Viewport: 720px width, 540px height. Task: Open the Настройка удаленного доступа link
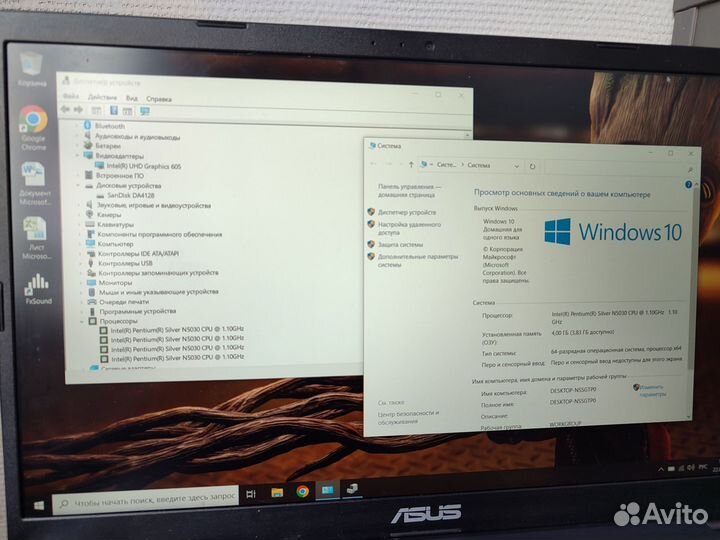pyautogui.click(x=409, y=228)
